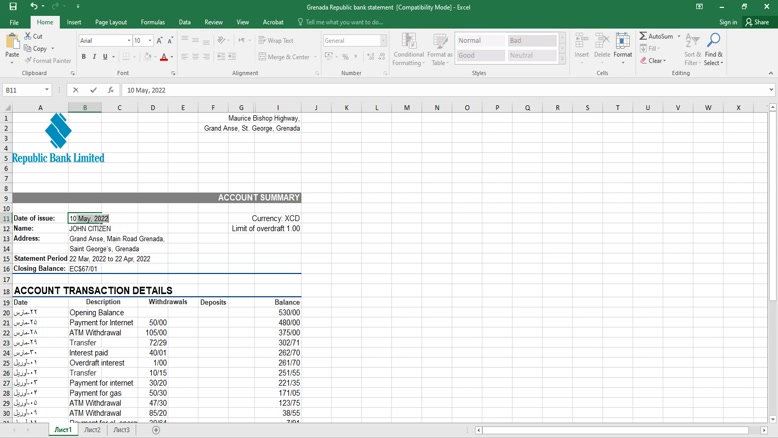Screen dimensions: 778x438
Task: Click the Format cells icon
Action: coord(622,42)
